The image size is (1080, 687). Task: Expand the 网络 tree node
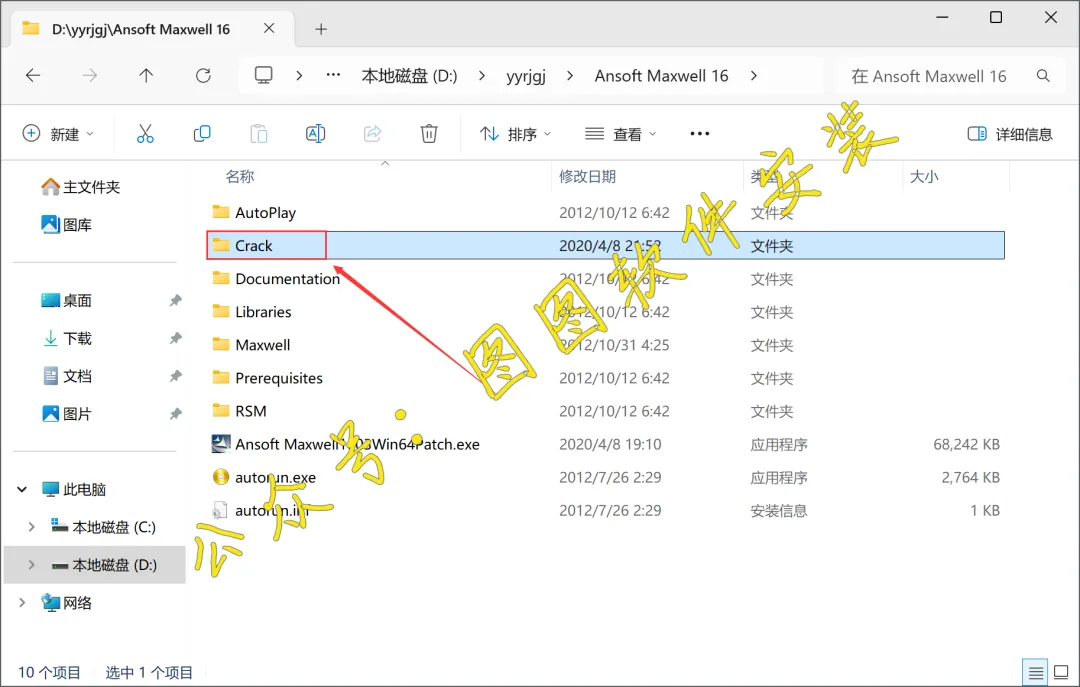click(x=22, y=603)
